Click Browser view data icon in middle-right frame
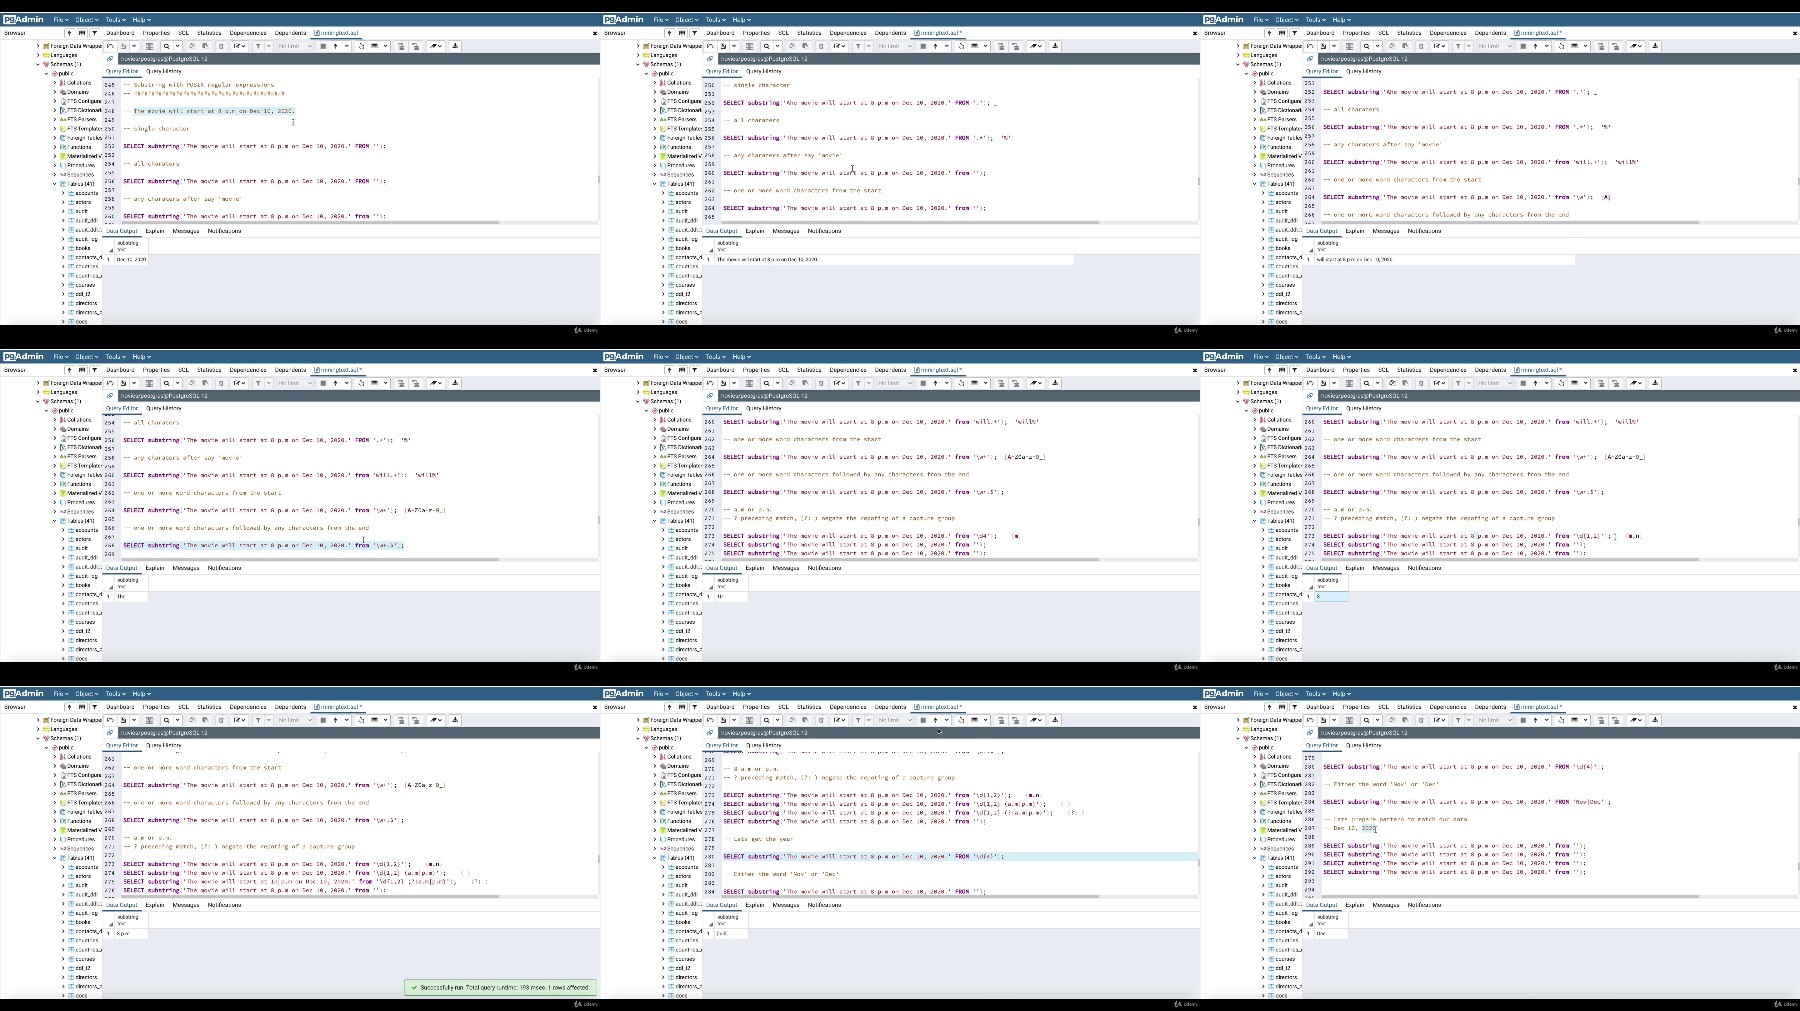1800x1011 pixels. tap(1282, 370)
